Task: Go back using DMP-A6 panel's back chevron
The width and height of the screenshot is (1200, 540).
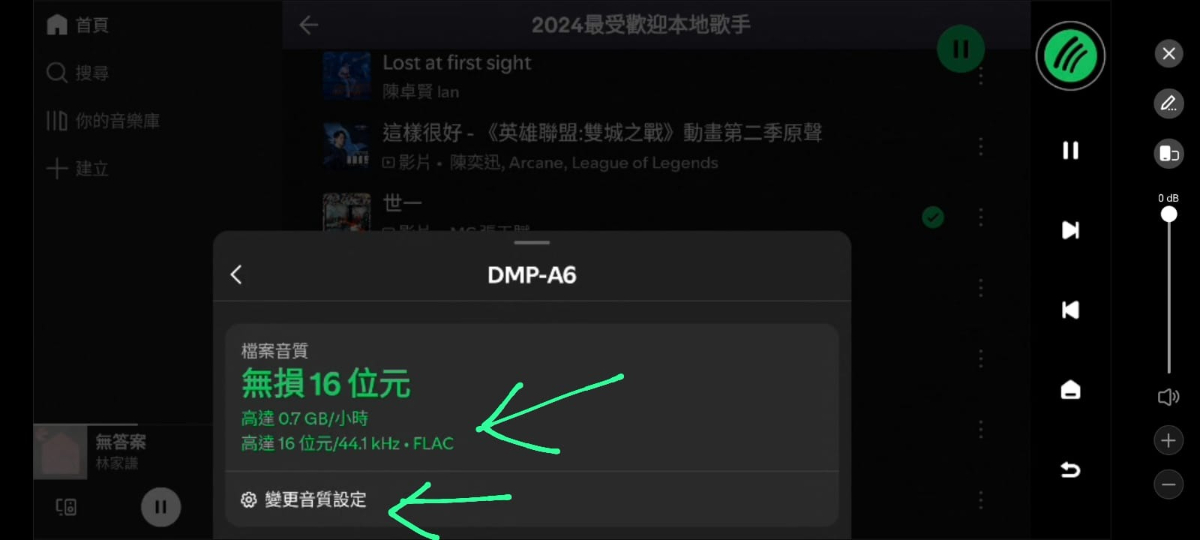Action: coord(236,275)
